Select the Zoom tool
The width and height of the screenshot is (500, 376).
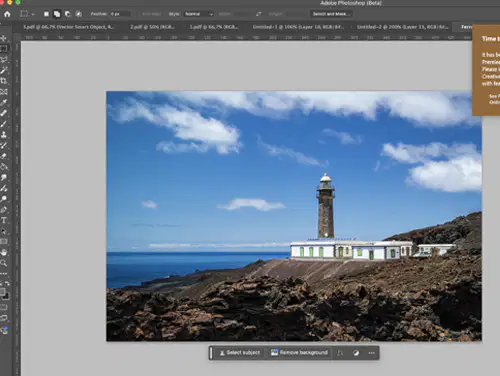click(x=4, y=263)
